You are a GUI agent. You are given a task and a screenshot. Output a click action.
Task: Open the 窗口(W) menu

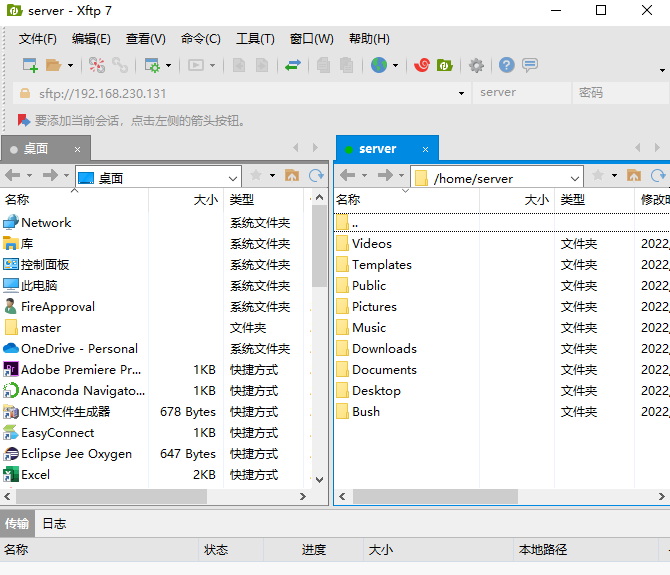[311, 39]
